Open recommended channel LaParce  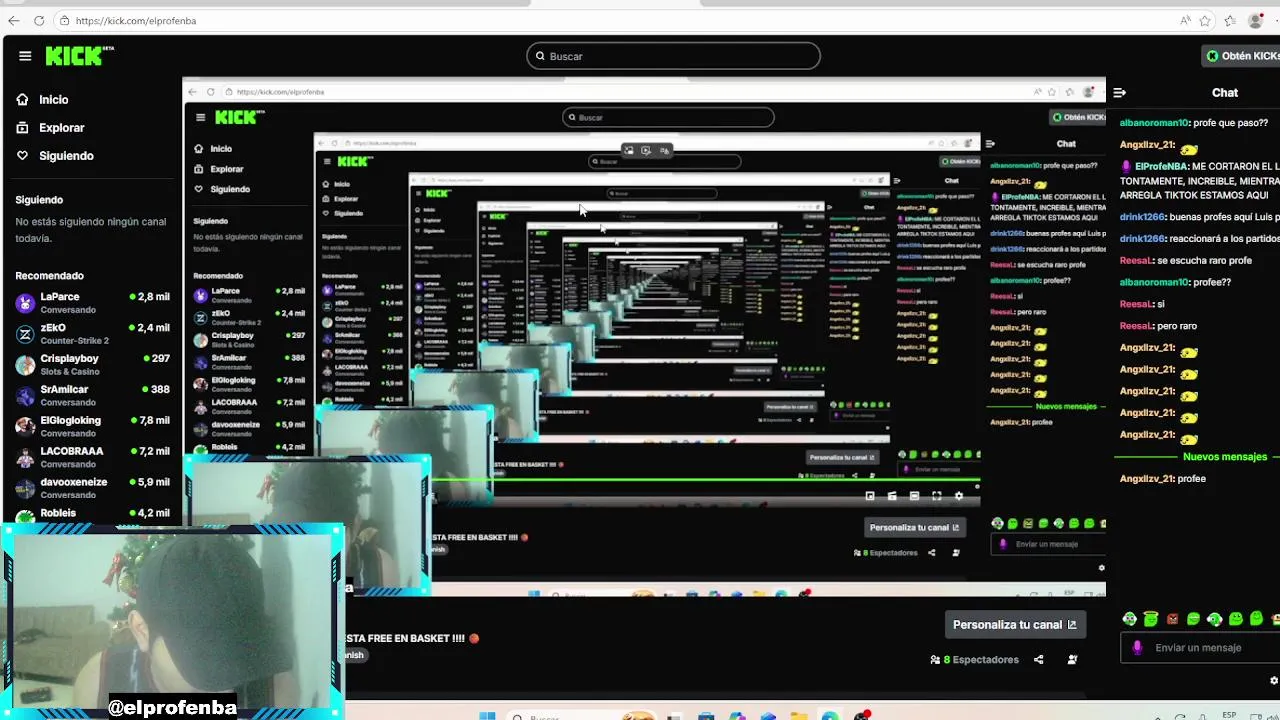(92, 303)
